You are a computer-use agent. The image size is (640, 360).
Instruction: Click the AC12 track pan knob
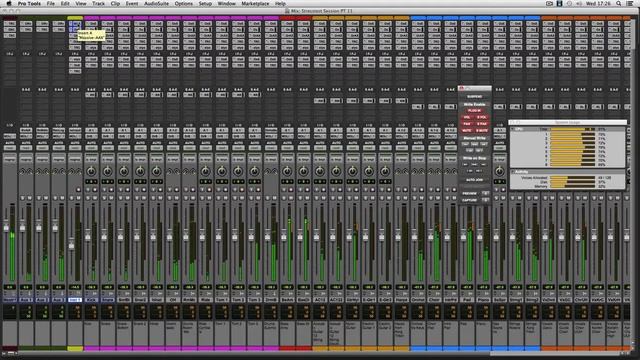320,171
